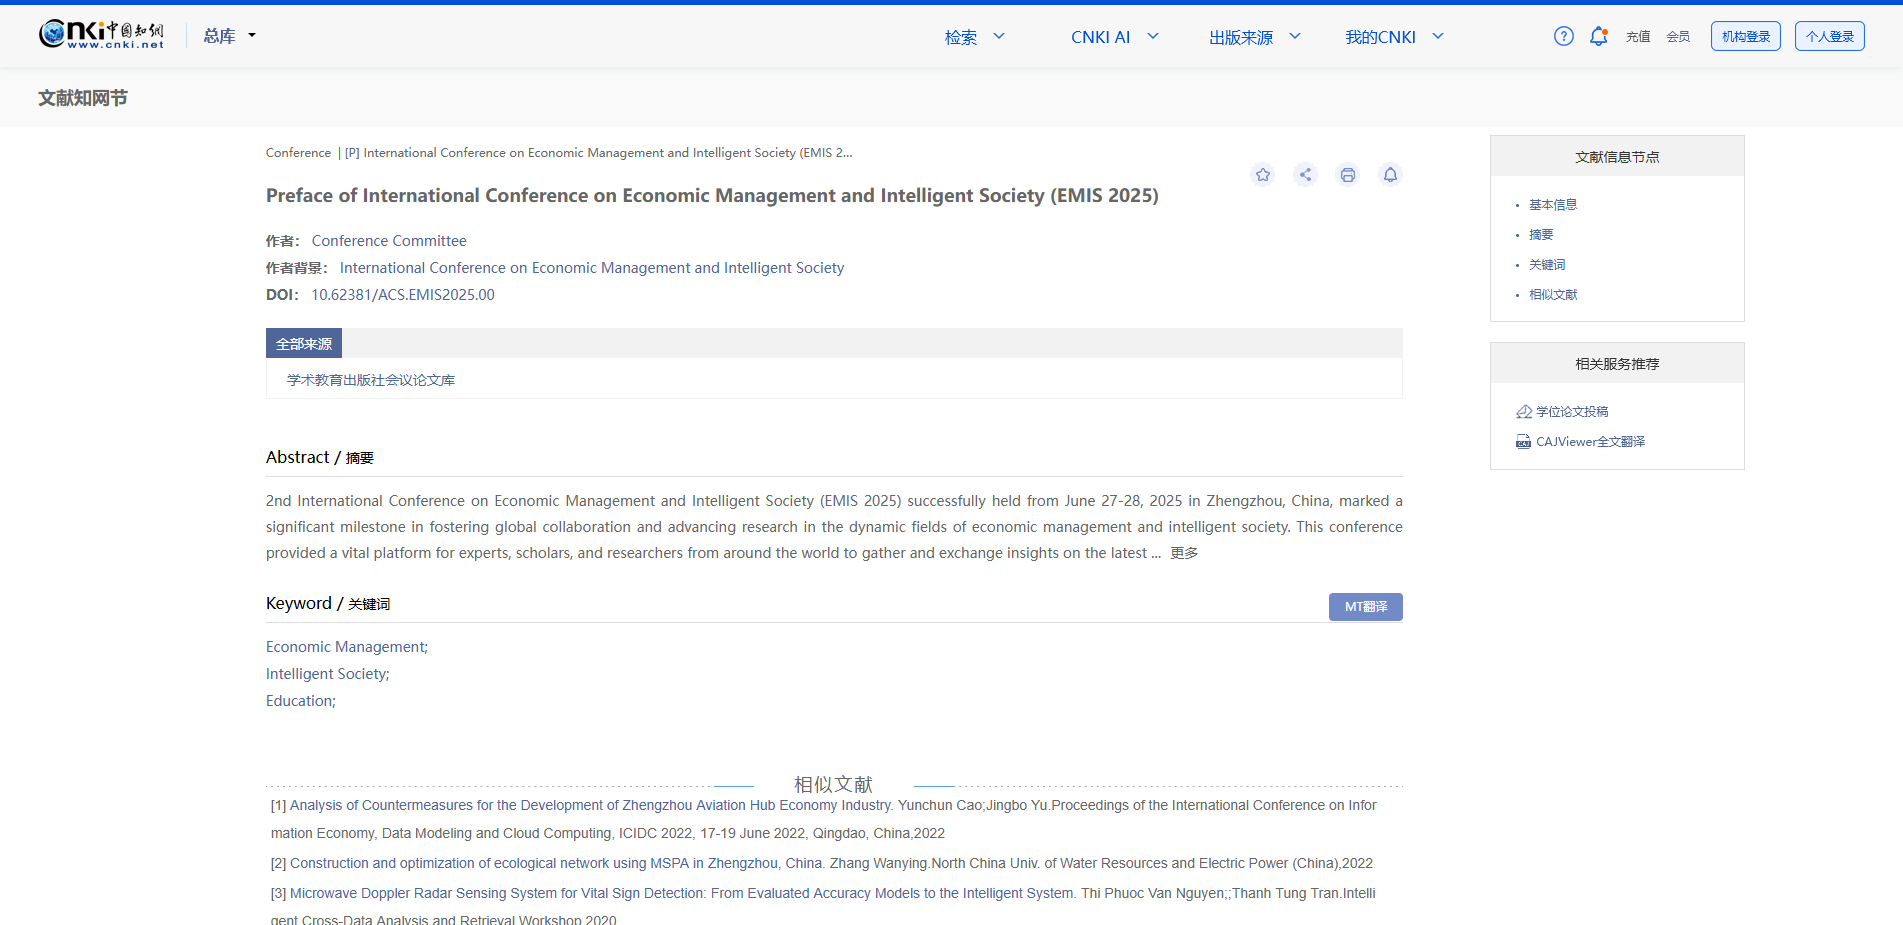Open the Education keyword
Viewport: 1903px width, 925px height.
(x=301, y=701)
